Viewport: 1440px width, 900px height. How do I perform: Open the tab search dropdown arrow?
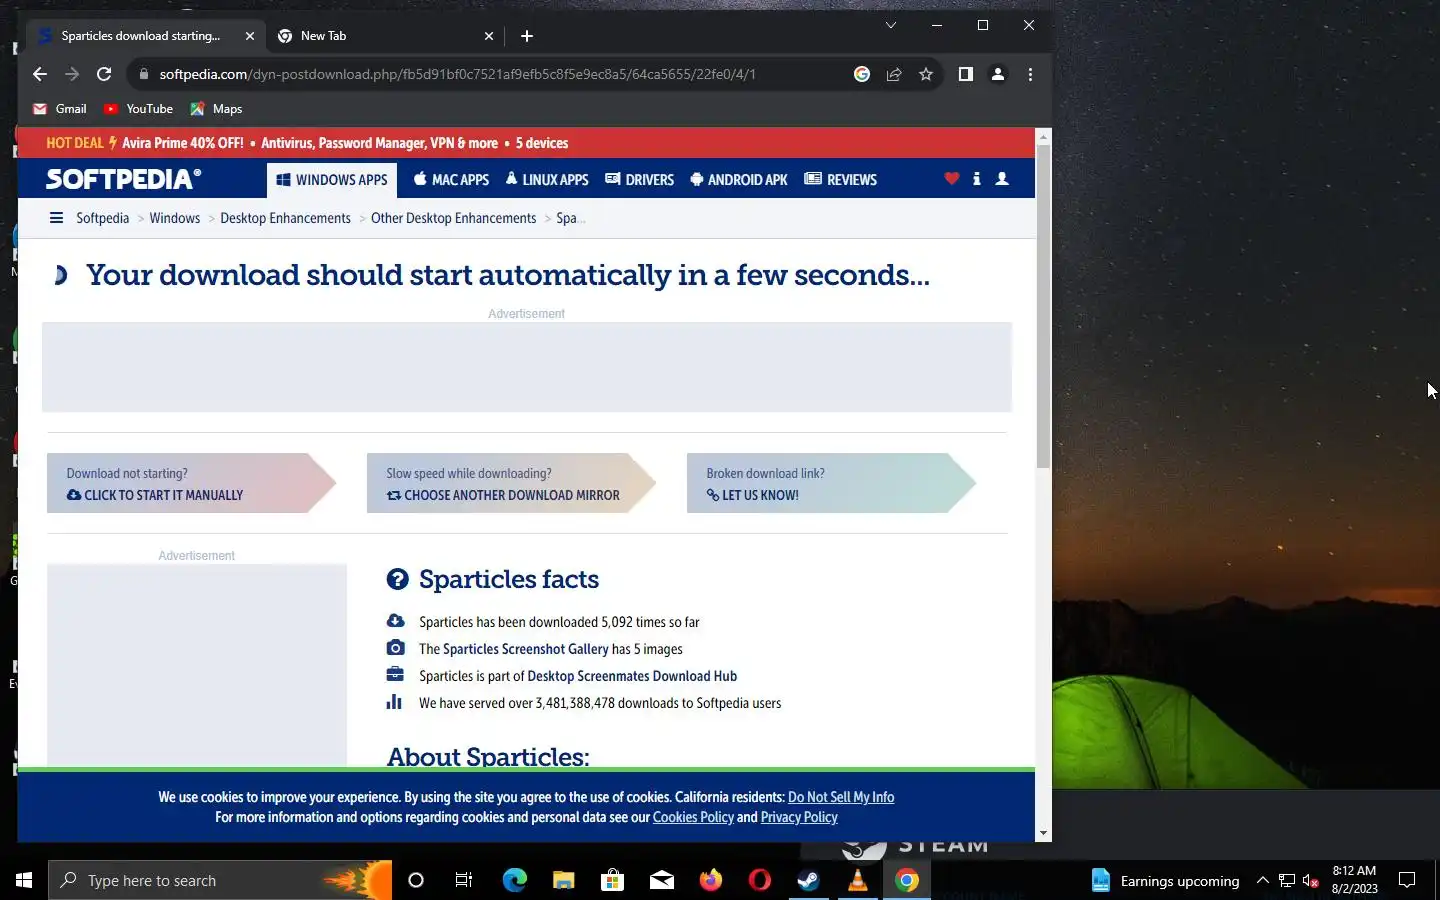point(891,25)
